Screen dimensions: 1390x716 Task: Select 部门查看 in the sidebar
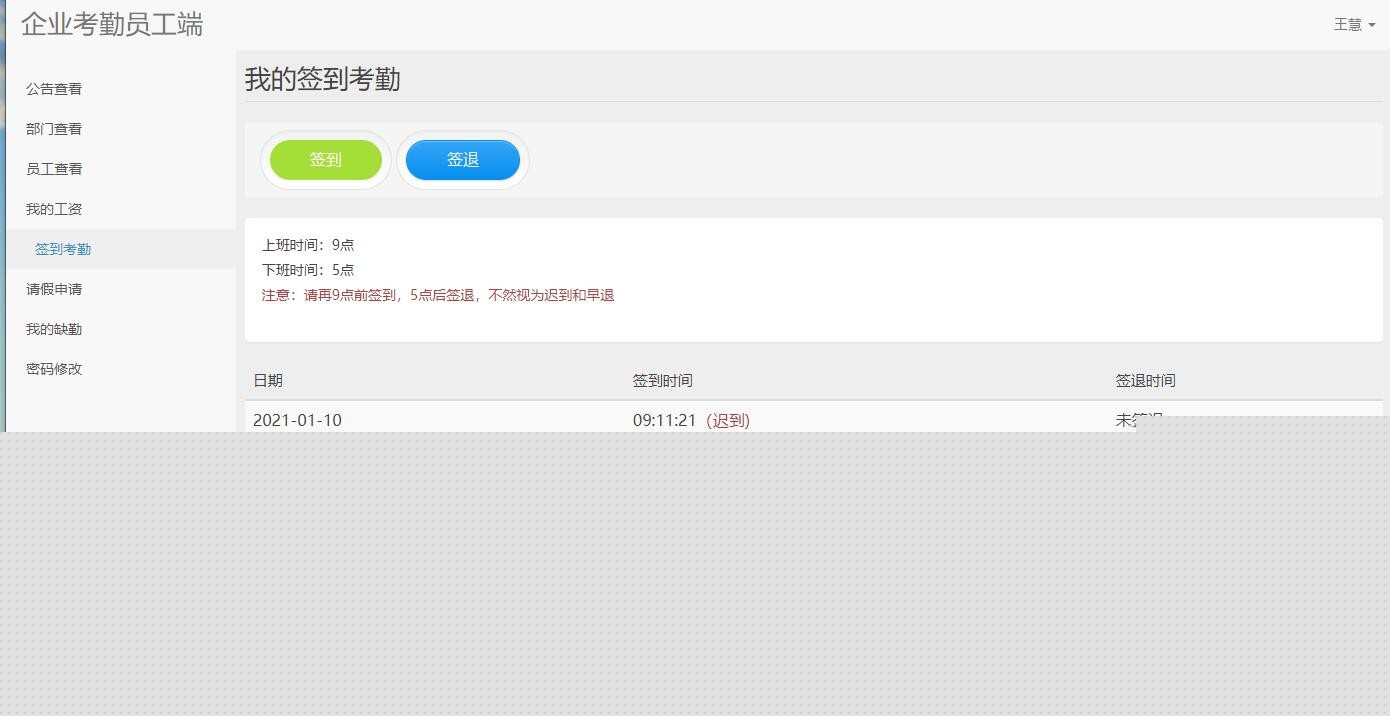55,128
